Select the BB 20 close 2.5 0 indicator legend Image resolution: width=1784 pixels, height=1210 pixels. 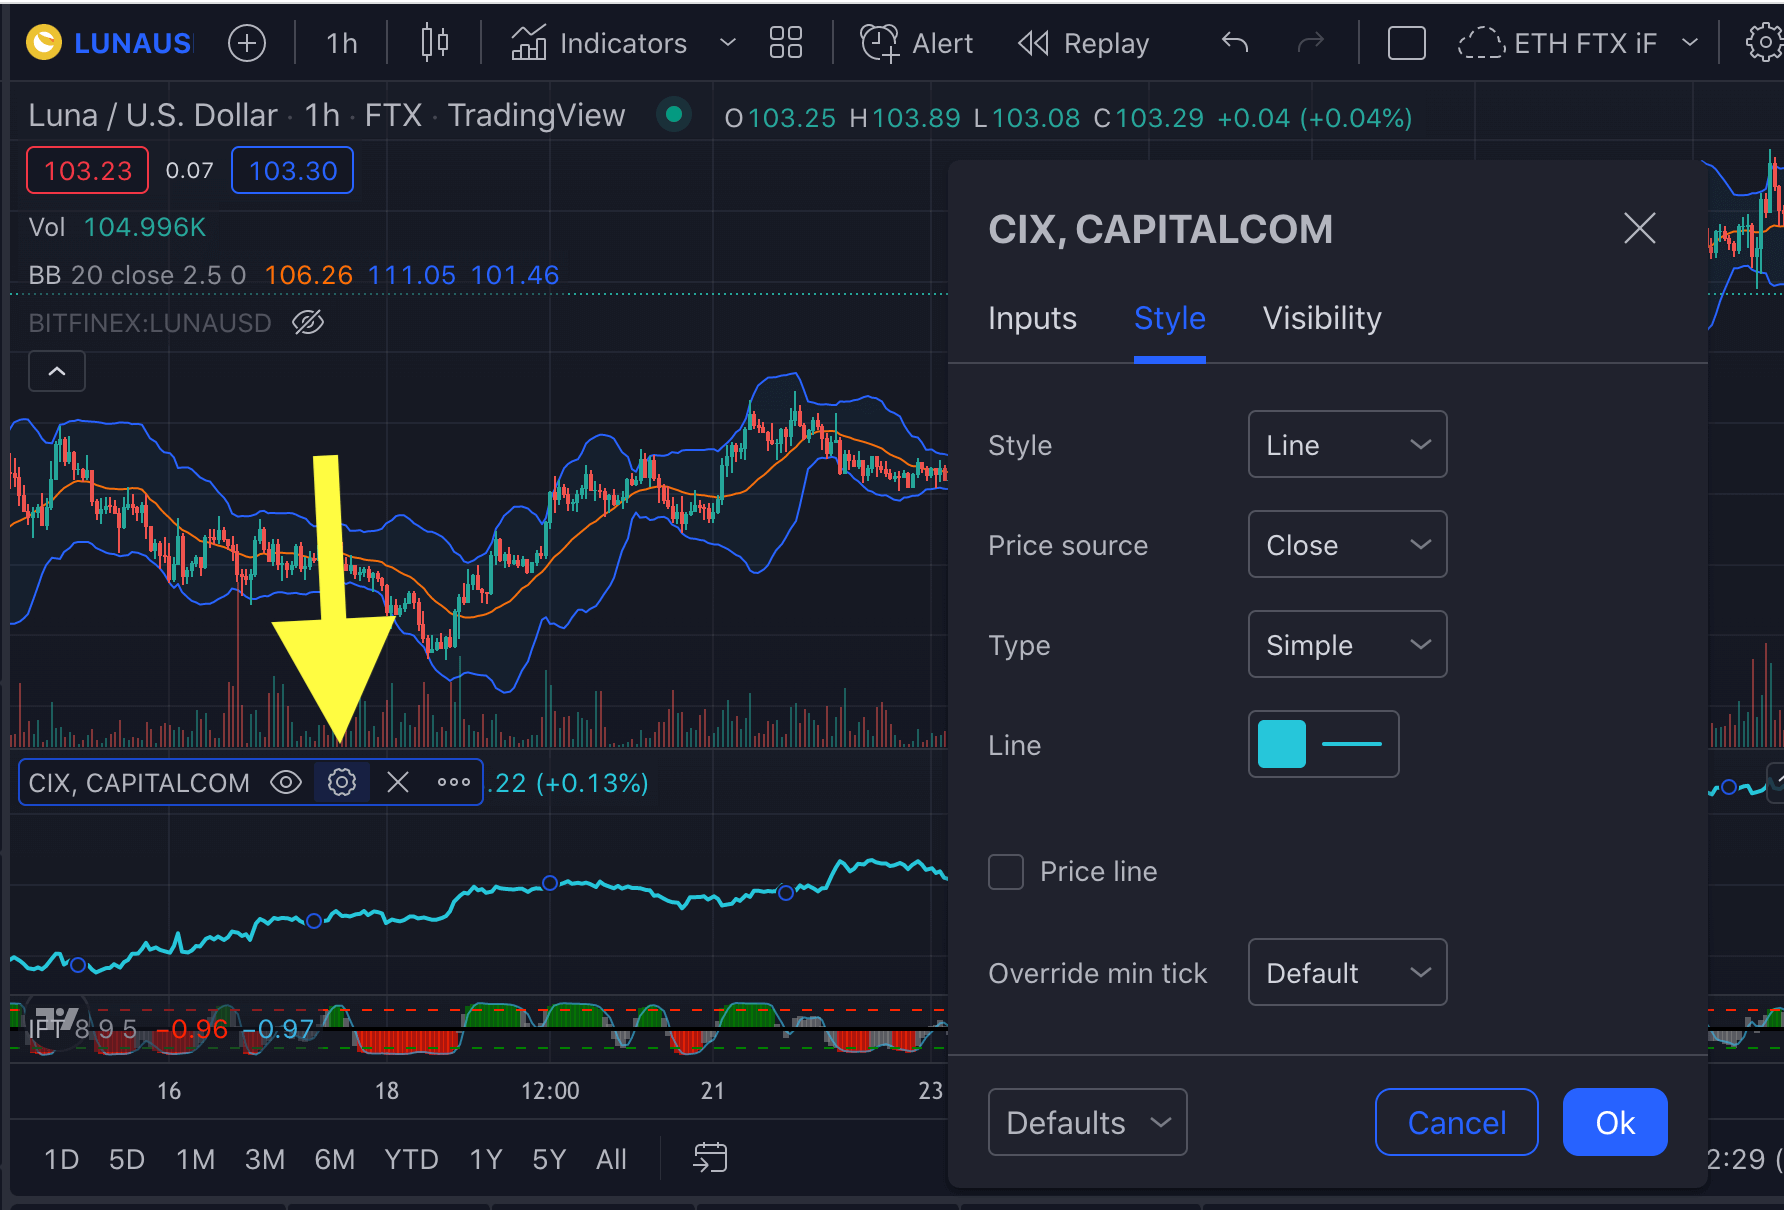[137, 275]
